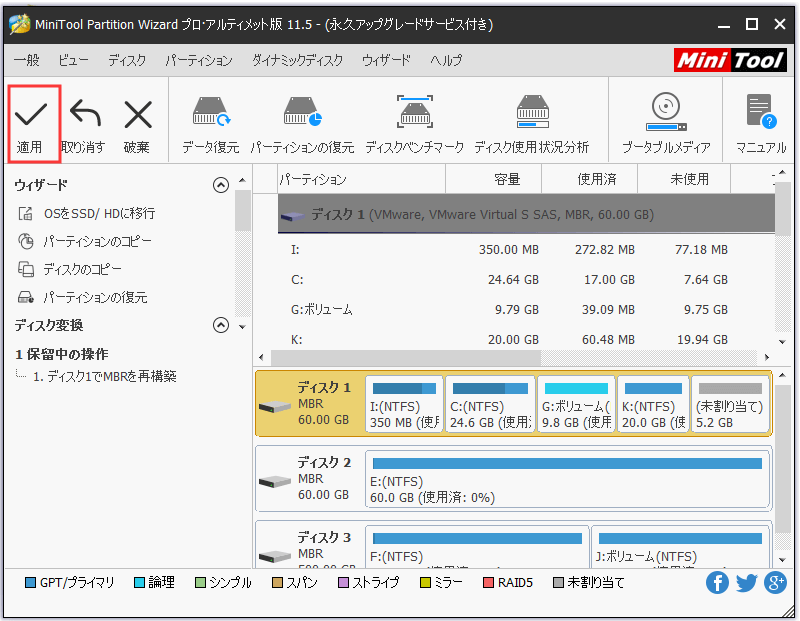The width and height of the screenshot is (800, 621).
Task: Click the sidebar scrollbar down arrow
Action: click(x=241, y=327)
